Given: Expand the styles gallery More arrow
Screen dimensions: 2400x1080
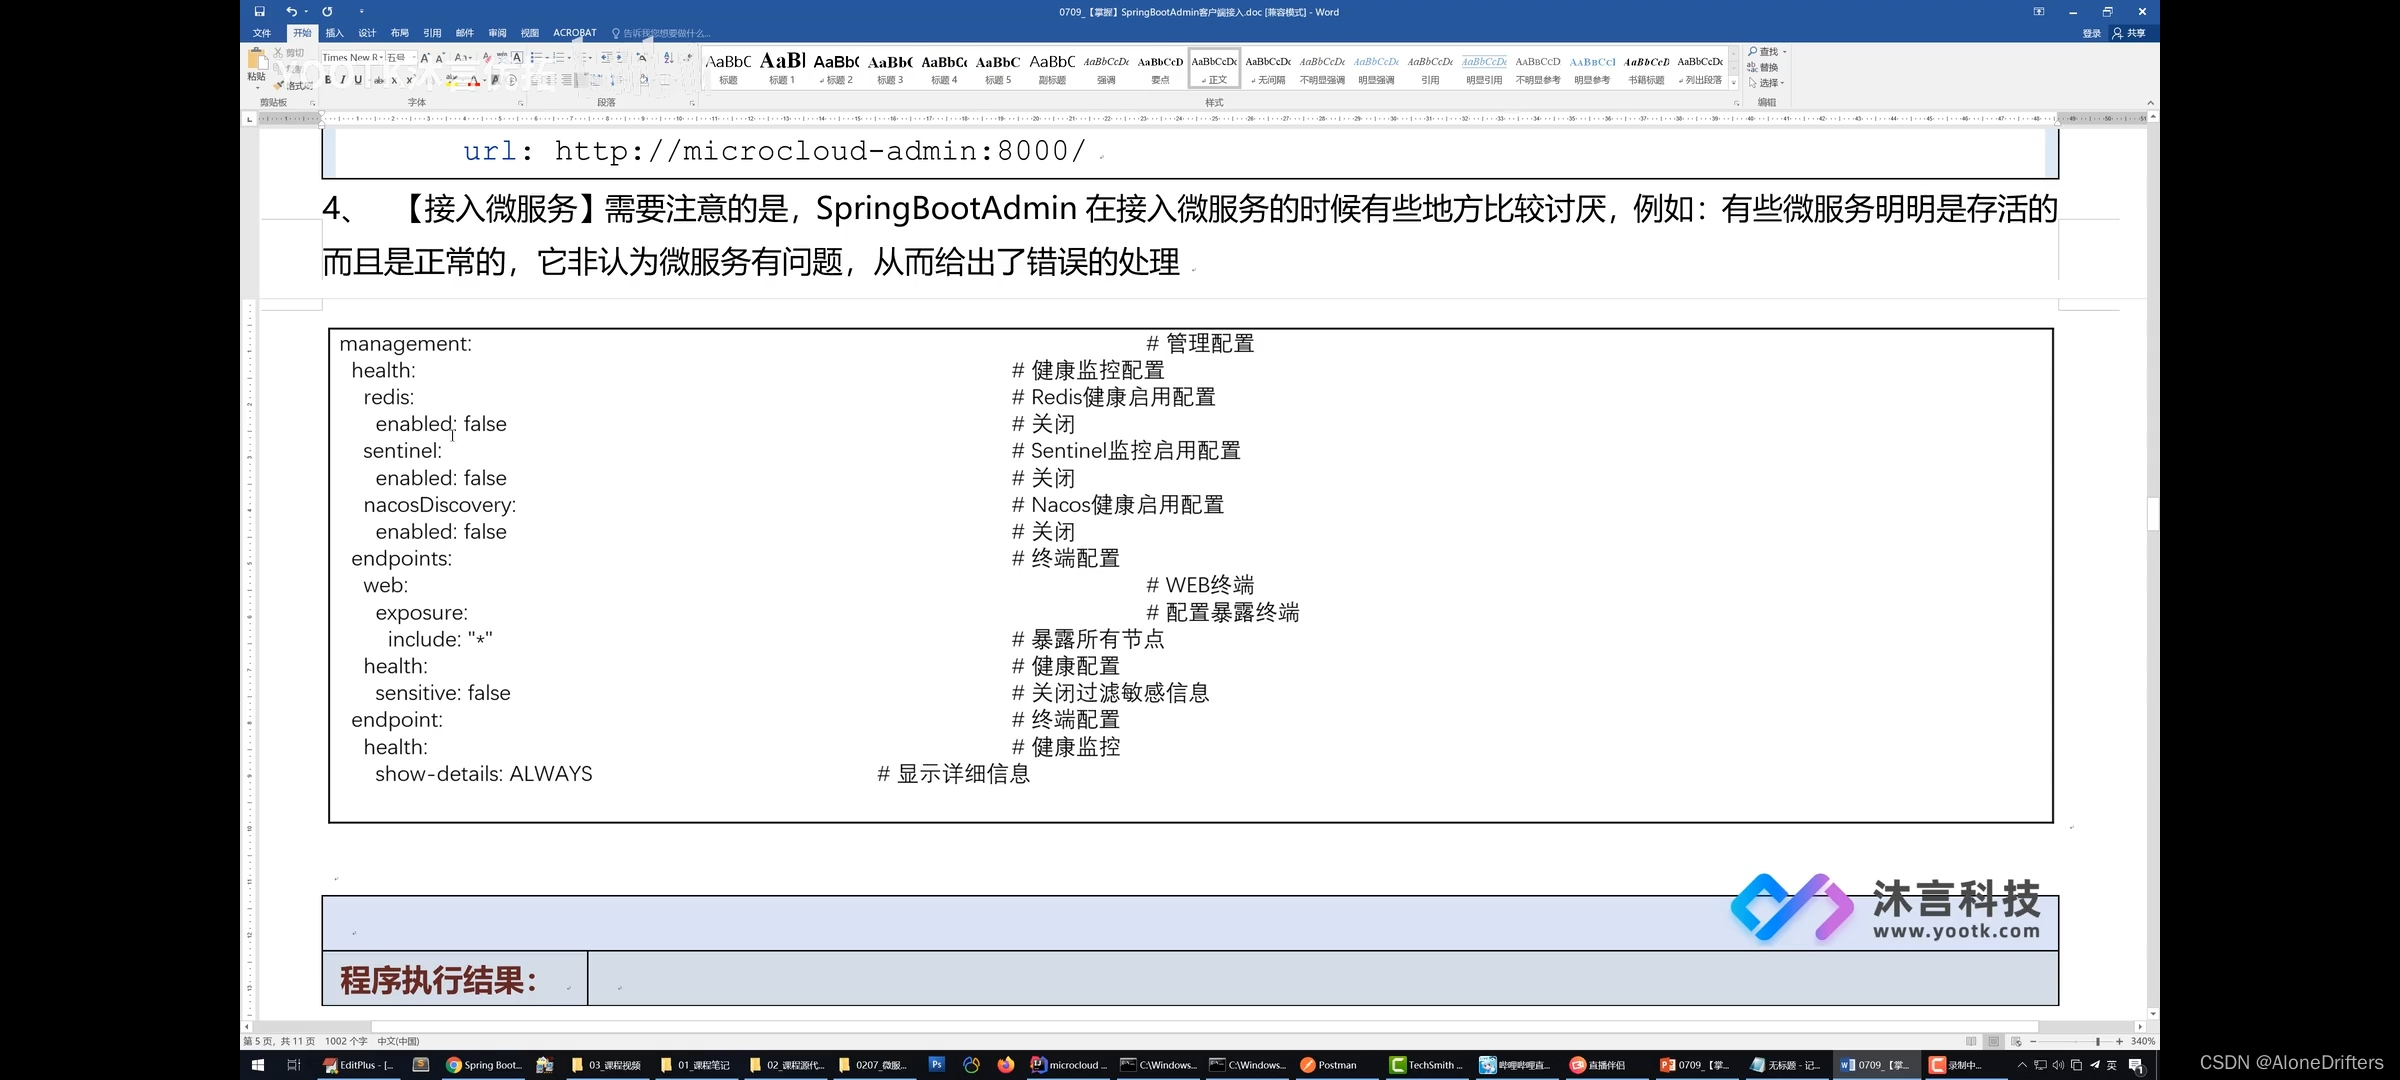Looking at the screenshot, I should tap(1734, 83).
